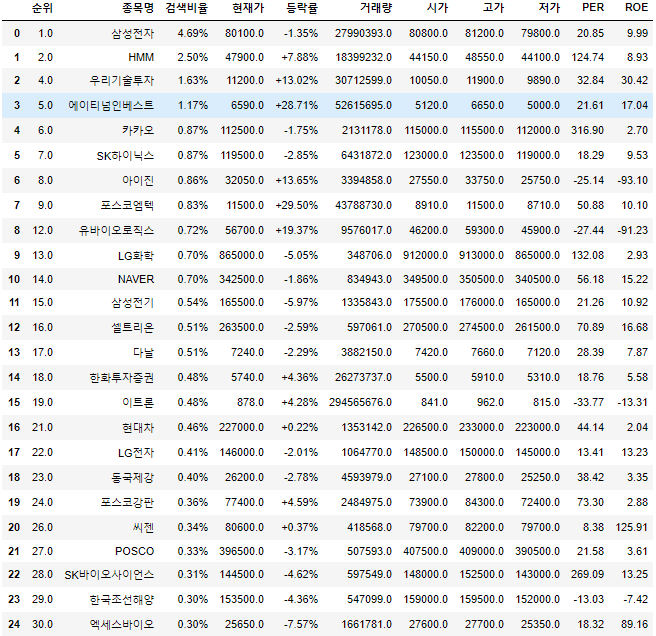The height and width of the screenshot is (636, 656).
Task: Click the 316.90 PER value
Action: point(588,131)
